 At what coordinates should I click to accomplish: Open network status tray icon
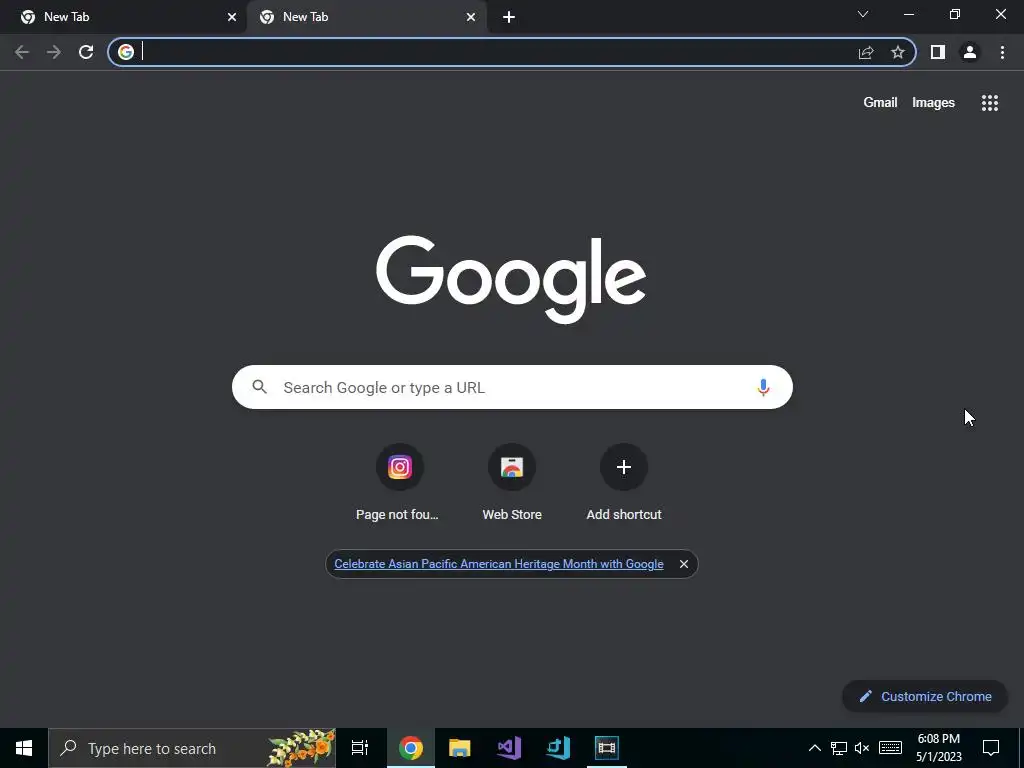[x=839, y=748]
